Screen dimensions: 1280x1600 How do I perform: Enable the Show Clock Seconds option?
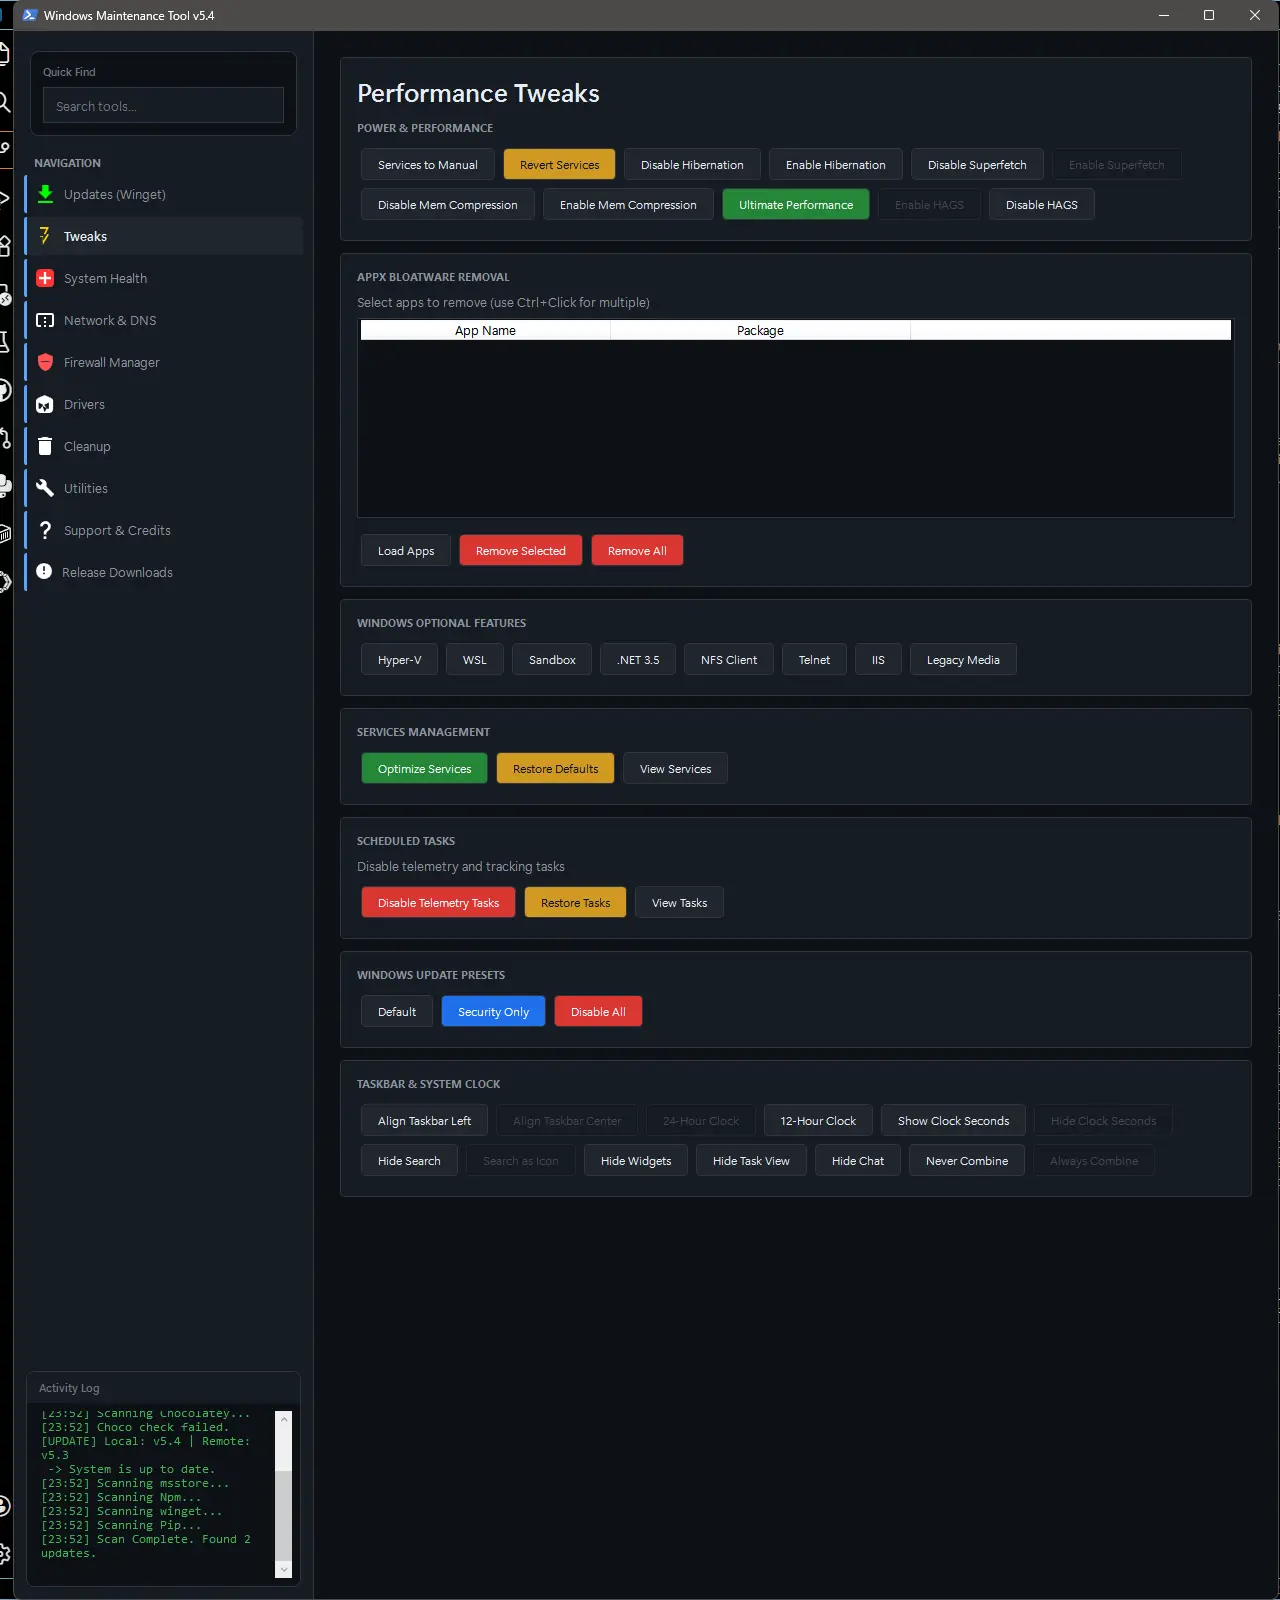pyautogui.click(x=953, y=1121)
